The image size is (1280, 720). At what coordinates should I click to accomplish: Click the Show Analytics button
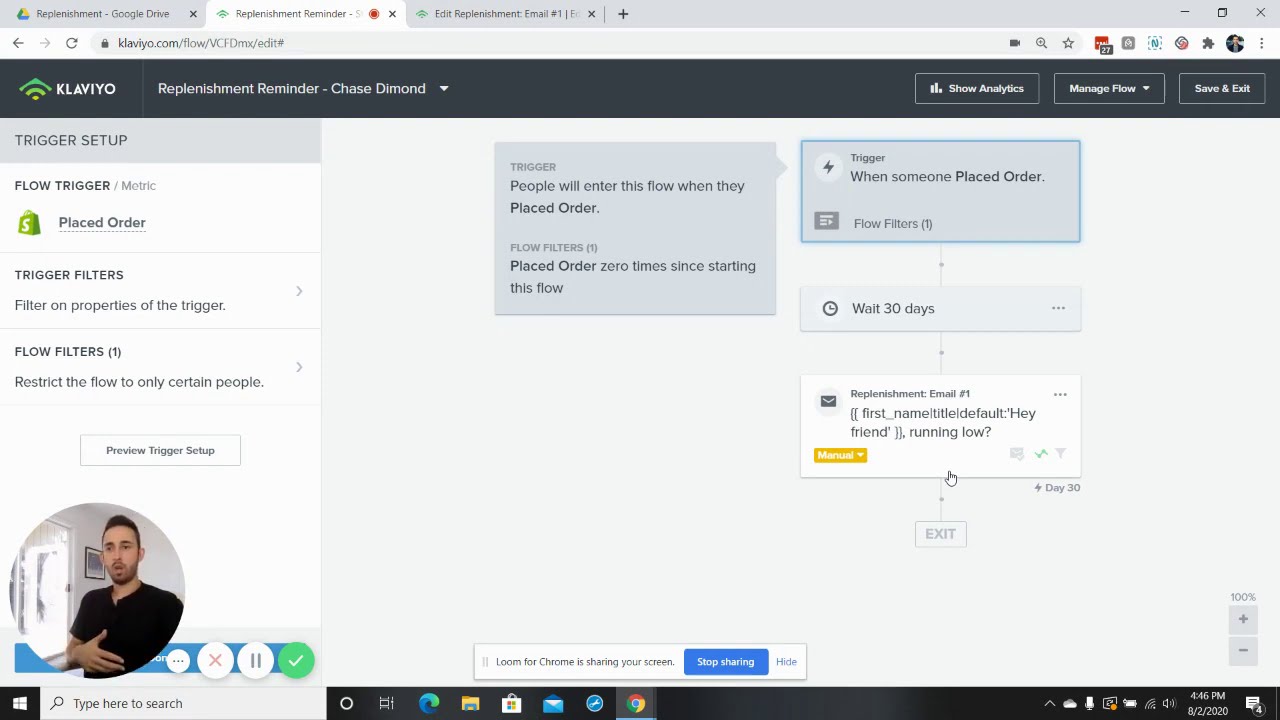click(x=976, y=89)
